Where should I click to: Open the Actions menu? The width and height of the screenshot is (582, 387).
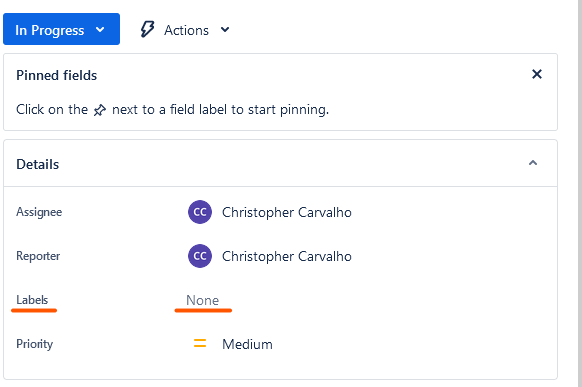185,30
